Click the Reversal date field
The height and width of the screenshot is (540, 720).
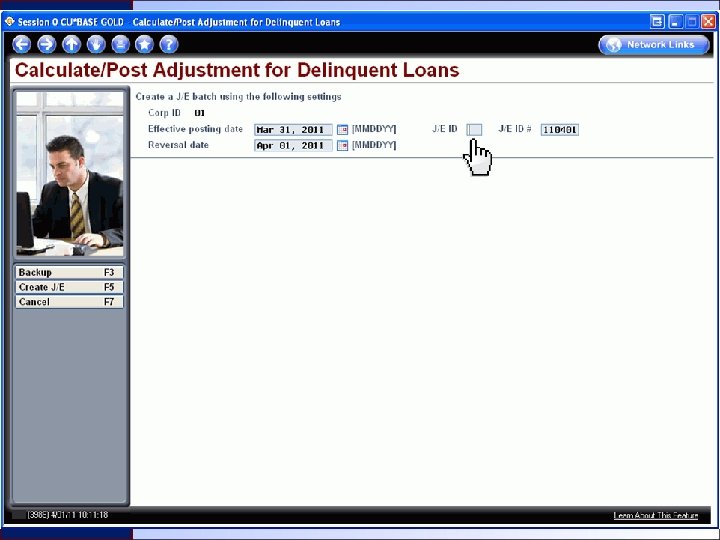(293, 146)
